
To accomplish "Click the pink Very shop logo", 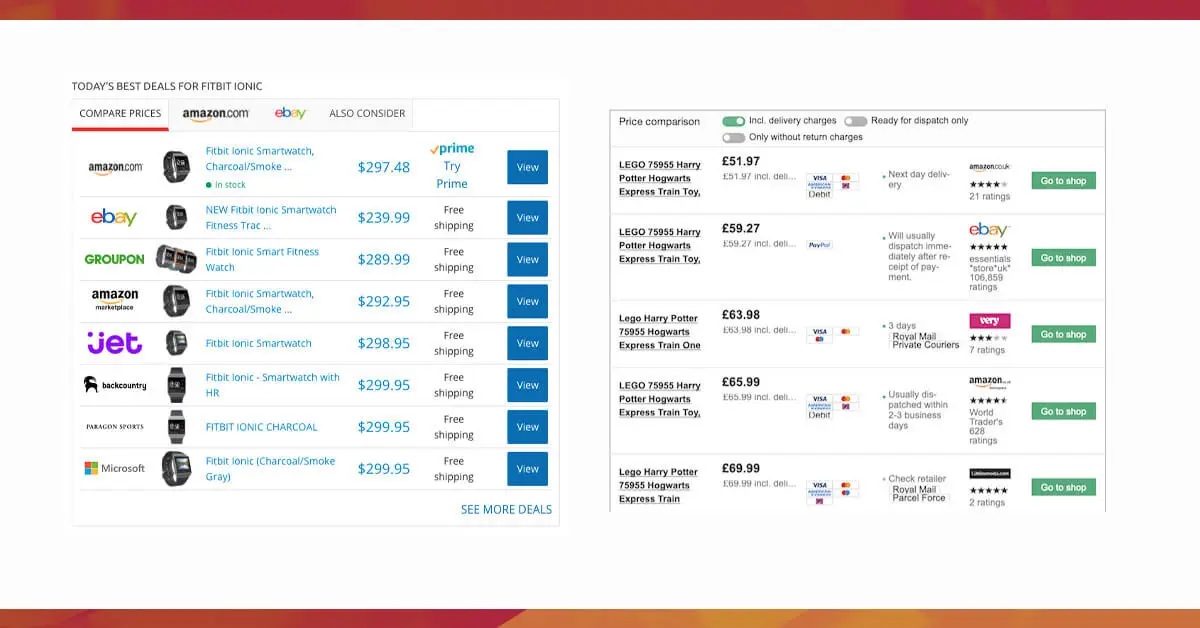I will click(x=990, y=321).
